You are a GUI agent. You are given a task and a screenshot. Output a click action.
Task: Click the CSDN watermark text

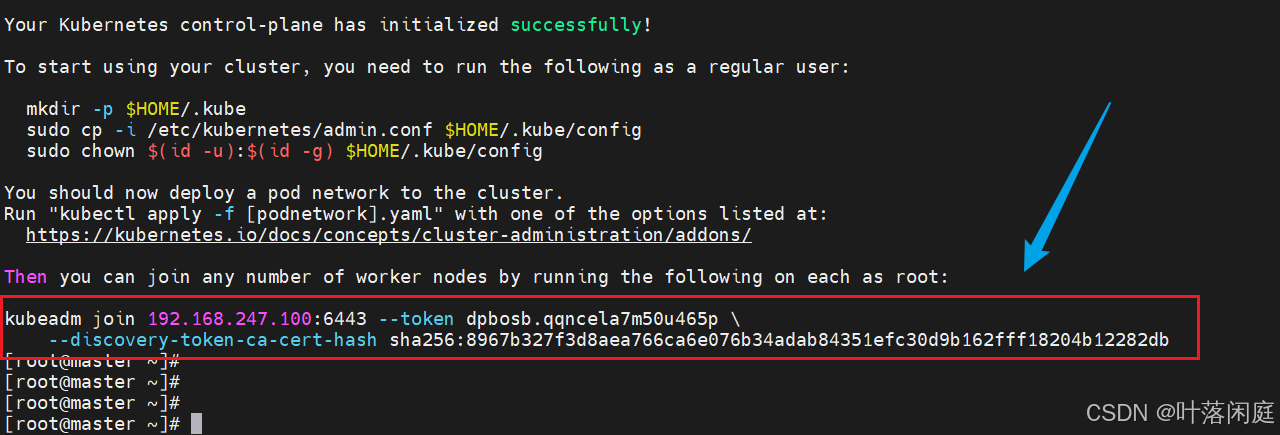click(1180, 412)
